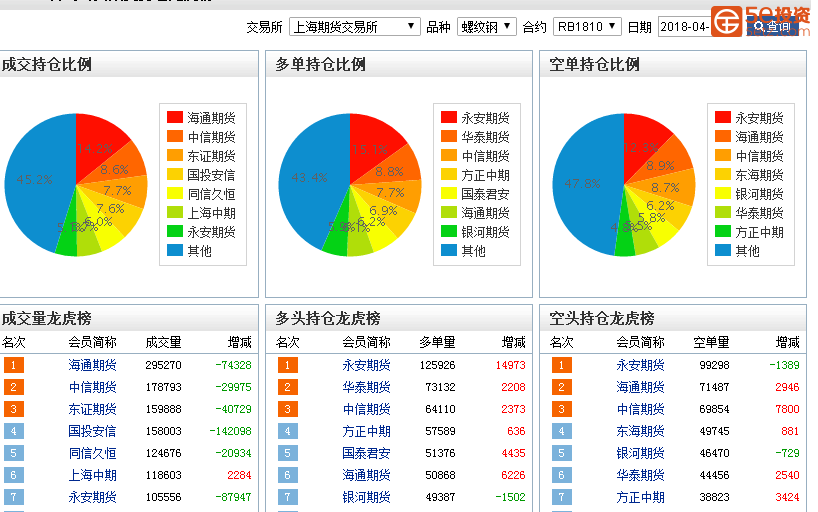Click the value 46470 for 银河期货
This screenshot has height=512, width=818.
(x=714, y=453)
